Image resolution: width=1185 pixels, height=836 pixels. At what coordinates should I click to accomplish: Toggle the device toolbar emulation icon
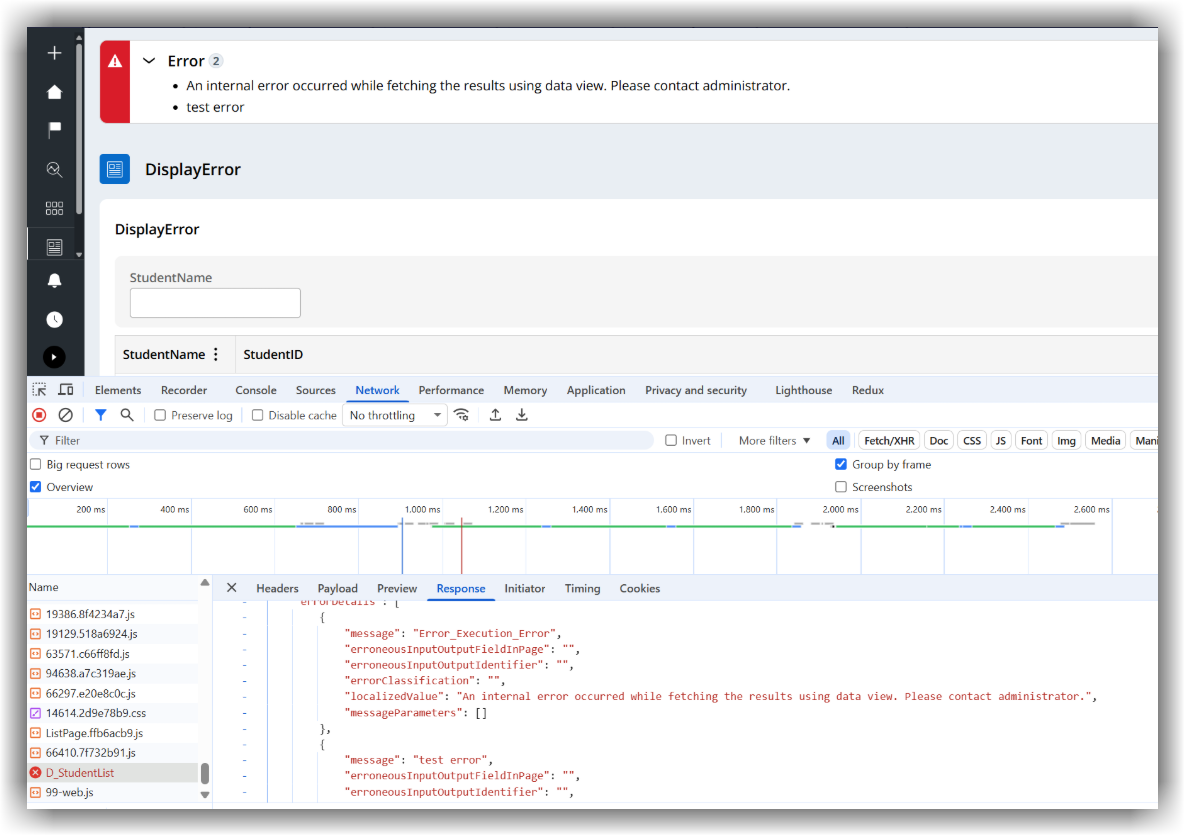[x=65, y=389]
